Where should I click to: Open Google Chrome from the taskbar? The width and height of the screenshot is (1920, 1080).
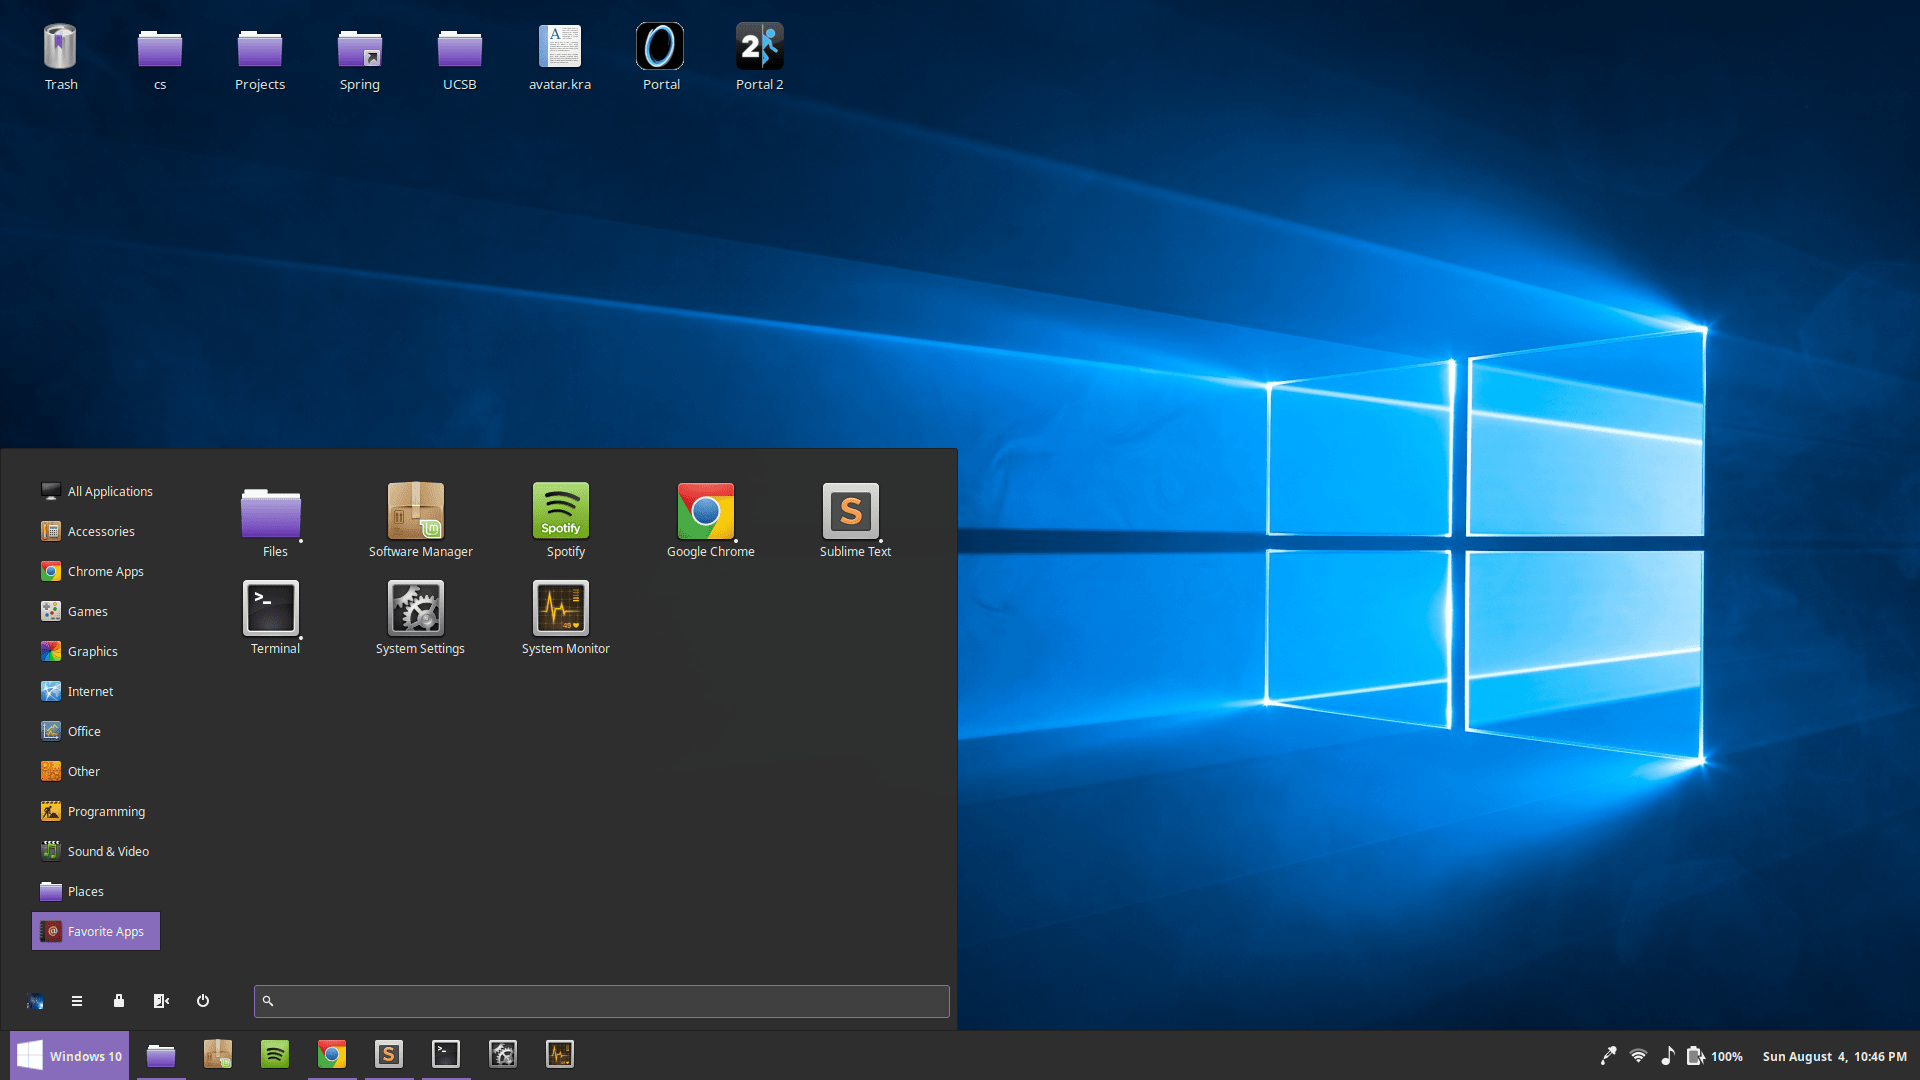click(332, 1055)
